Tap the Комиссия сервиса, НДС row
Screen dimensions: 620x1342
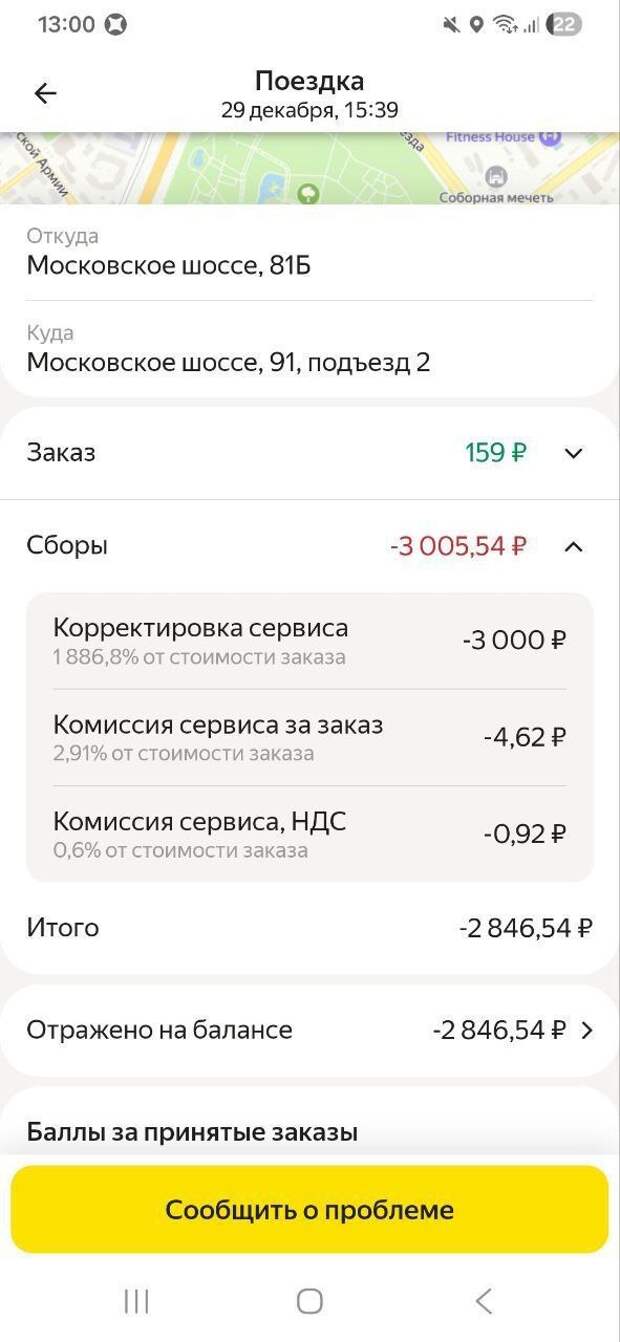[309, 834]
